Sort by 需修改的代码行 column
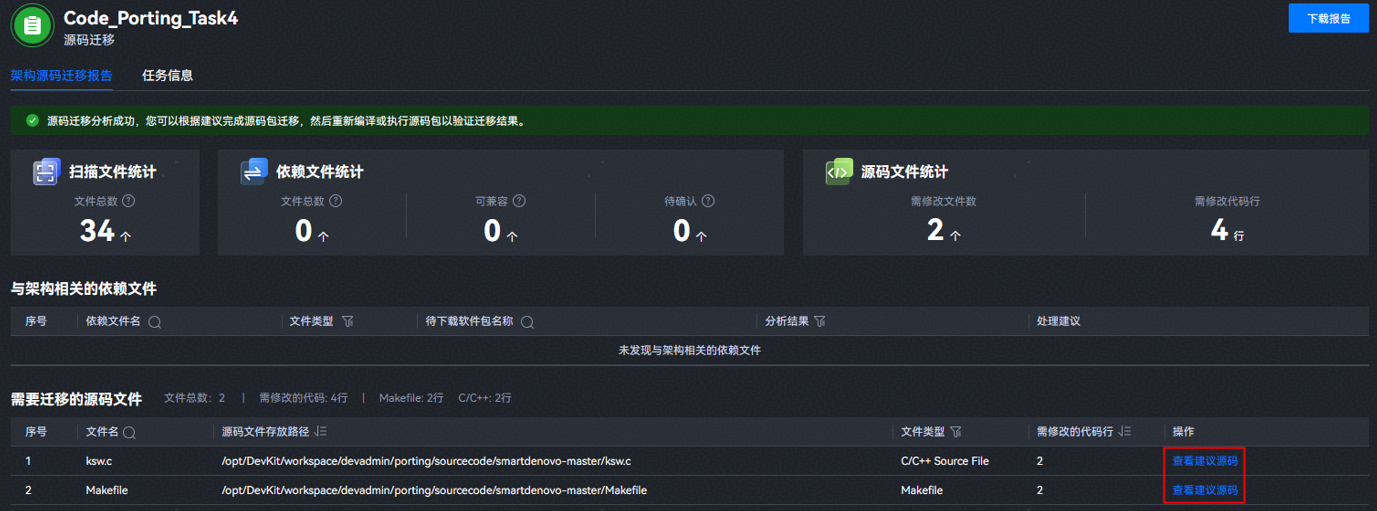The width and height of the screenshot is (1377, 511). click(1125, 432)
